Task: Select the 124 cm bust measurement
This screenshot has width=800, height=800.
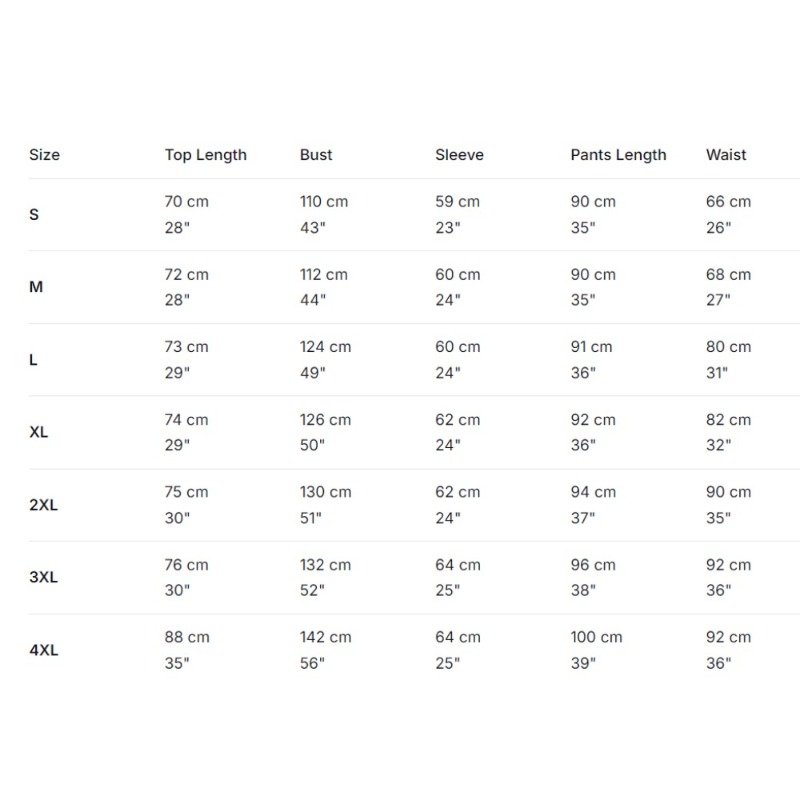Action: [x=326, y=347]
